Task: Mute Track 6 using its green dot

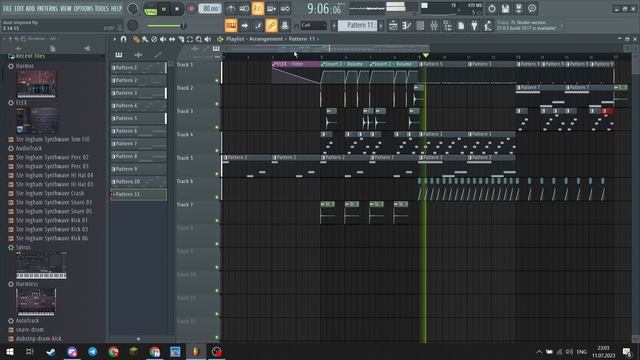Action: coord(217,198)
